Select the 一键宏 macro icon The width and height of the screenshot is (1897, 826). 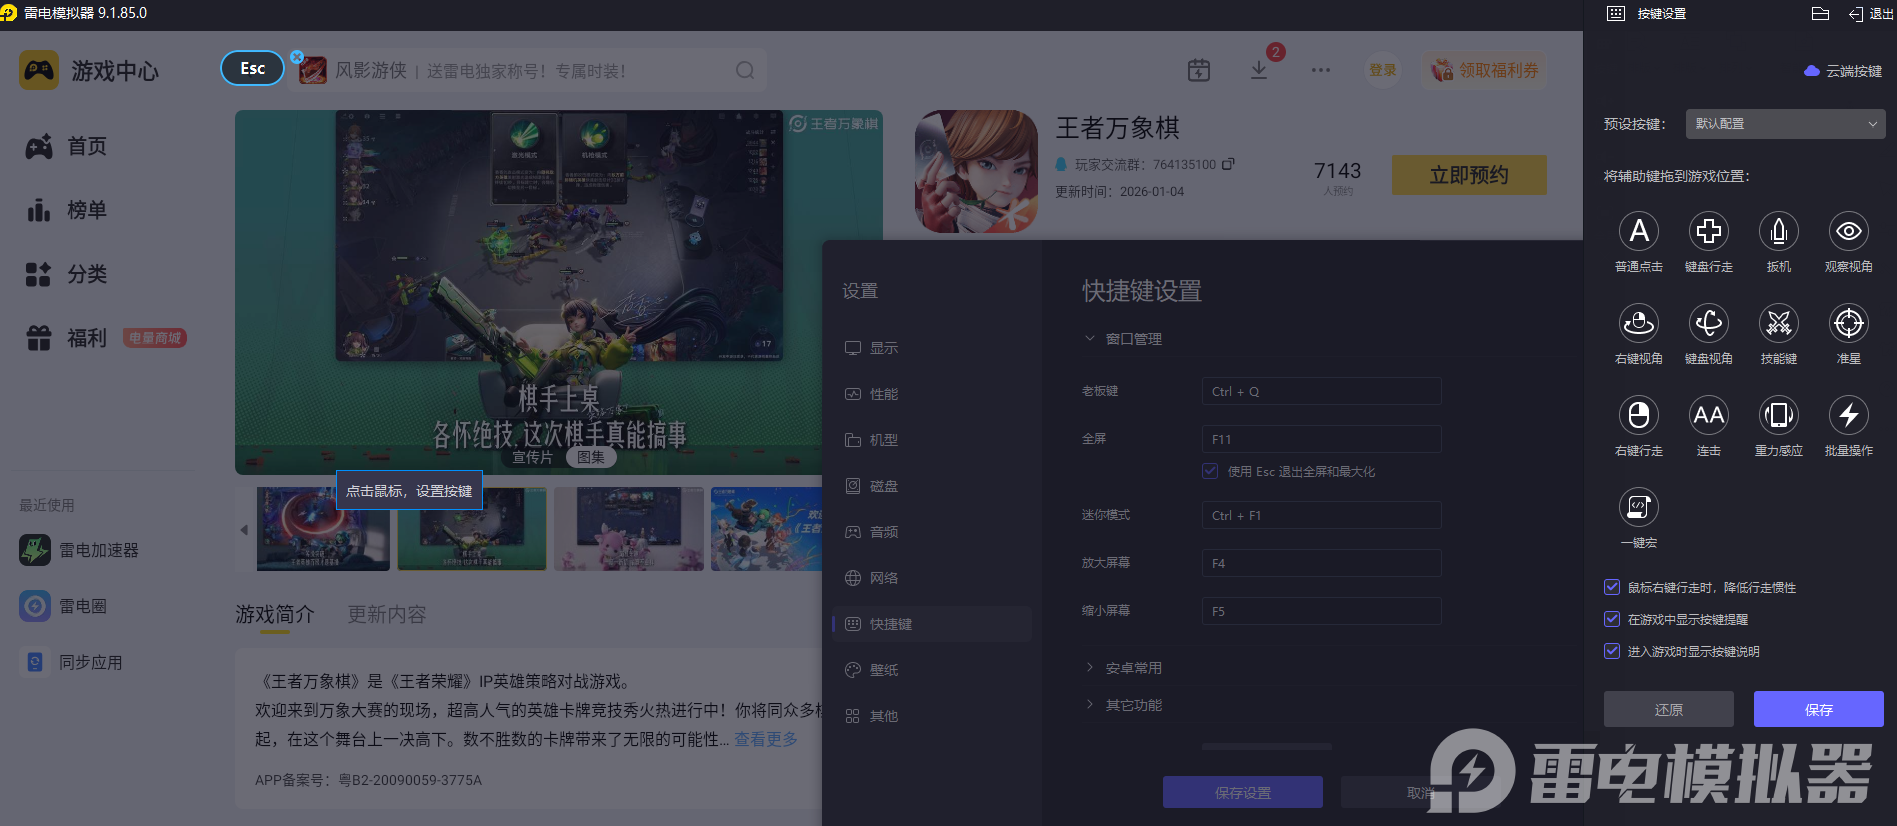(x=1638, y=507)
